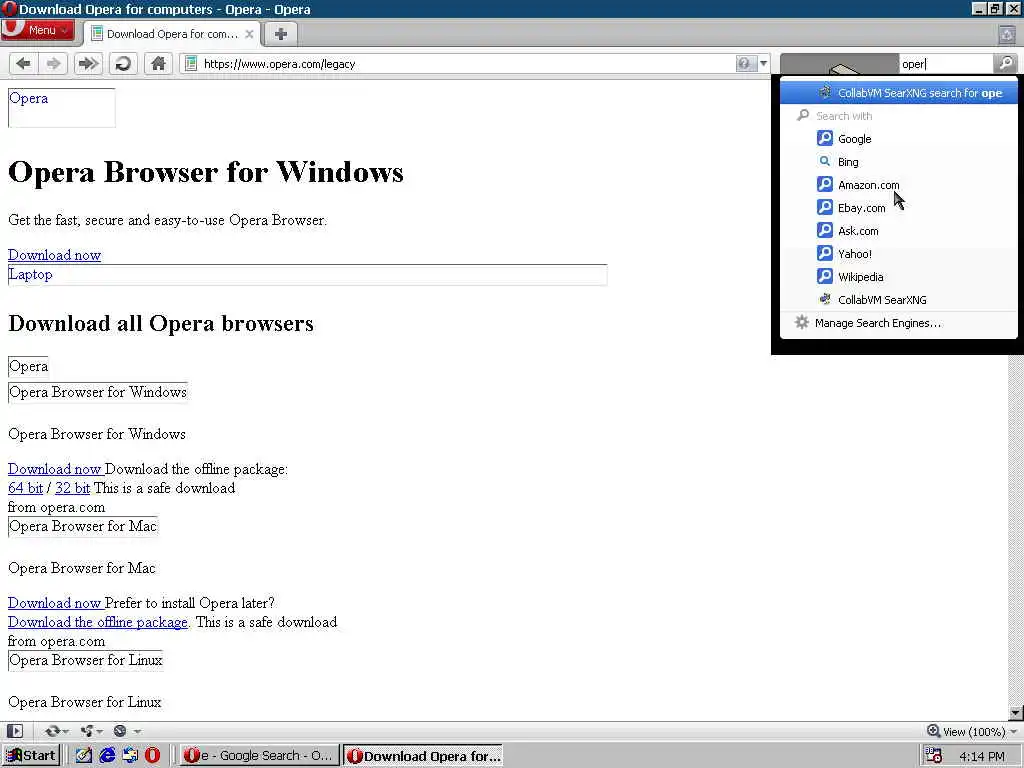1024x768 pixels.
Task: Open the Windows Start menu
Action: click(x=31, y=756)
